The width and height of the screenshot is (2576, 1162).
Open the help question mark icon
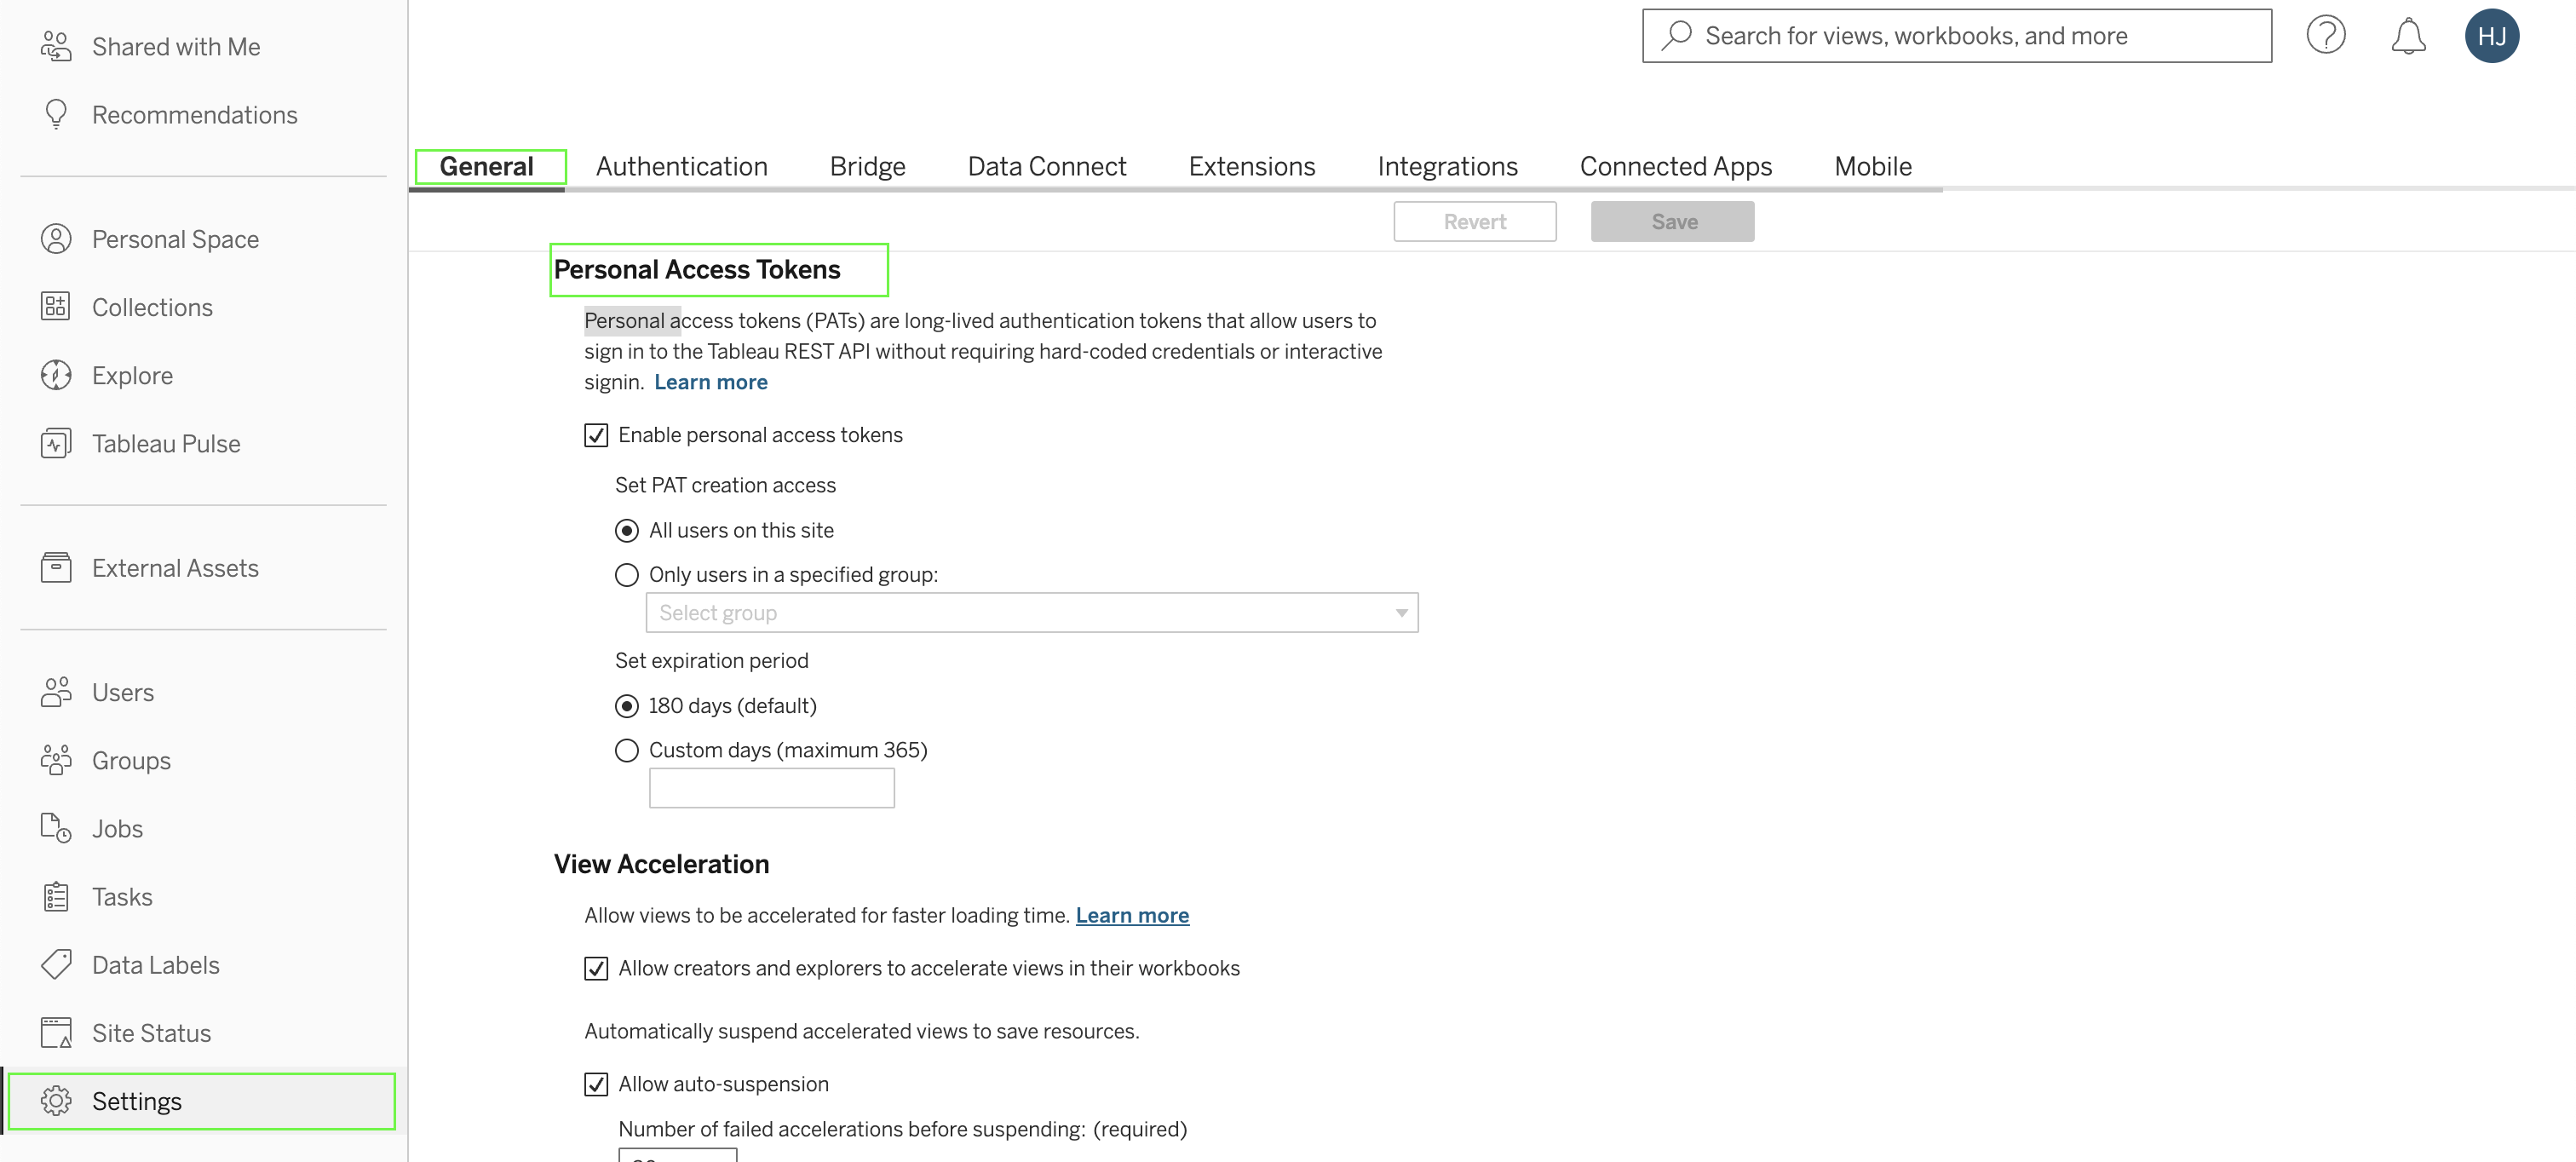2325,36
